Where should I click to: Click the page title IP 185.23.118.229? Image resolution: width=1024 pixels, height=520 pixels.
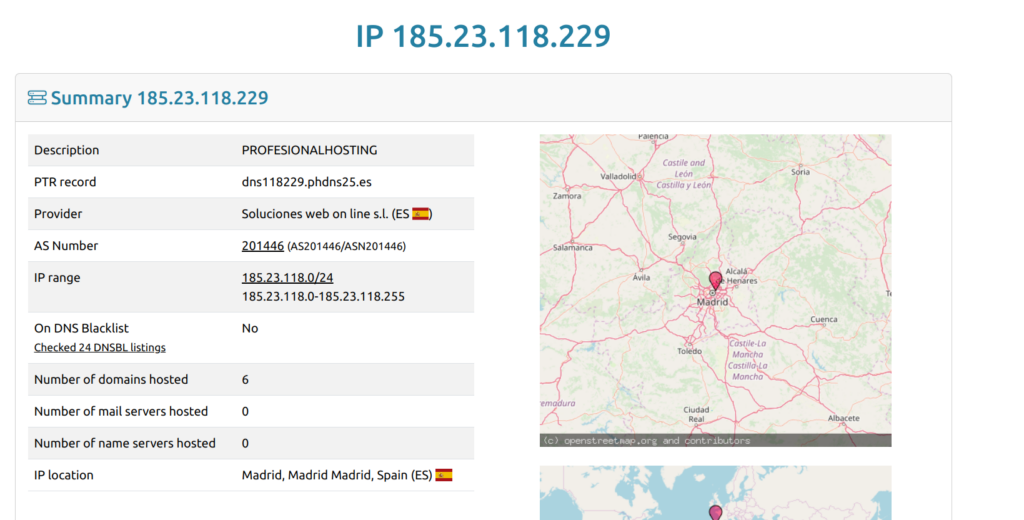click(x=483, y=37)
